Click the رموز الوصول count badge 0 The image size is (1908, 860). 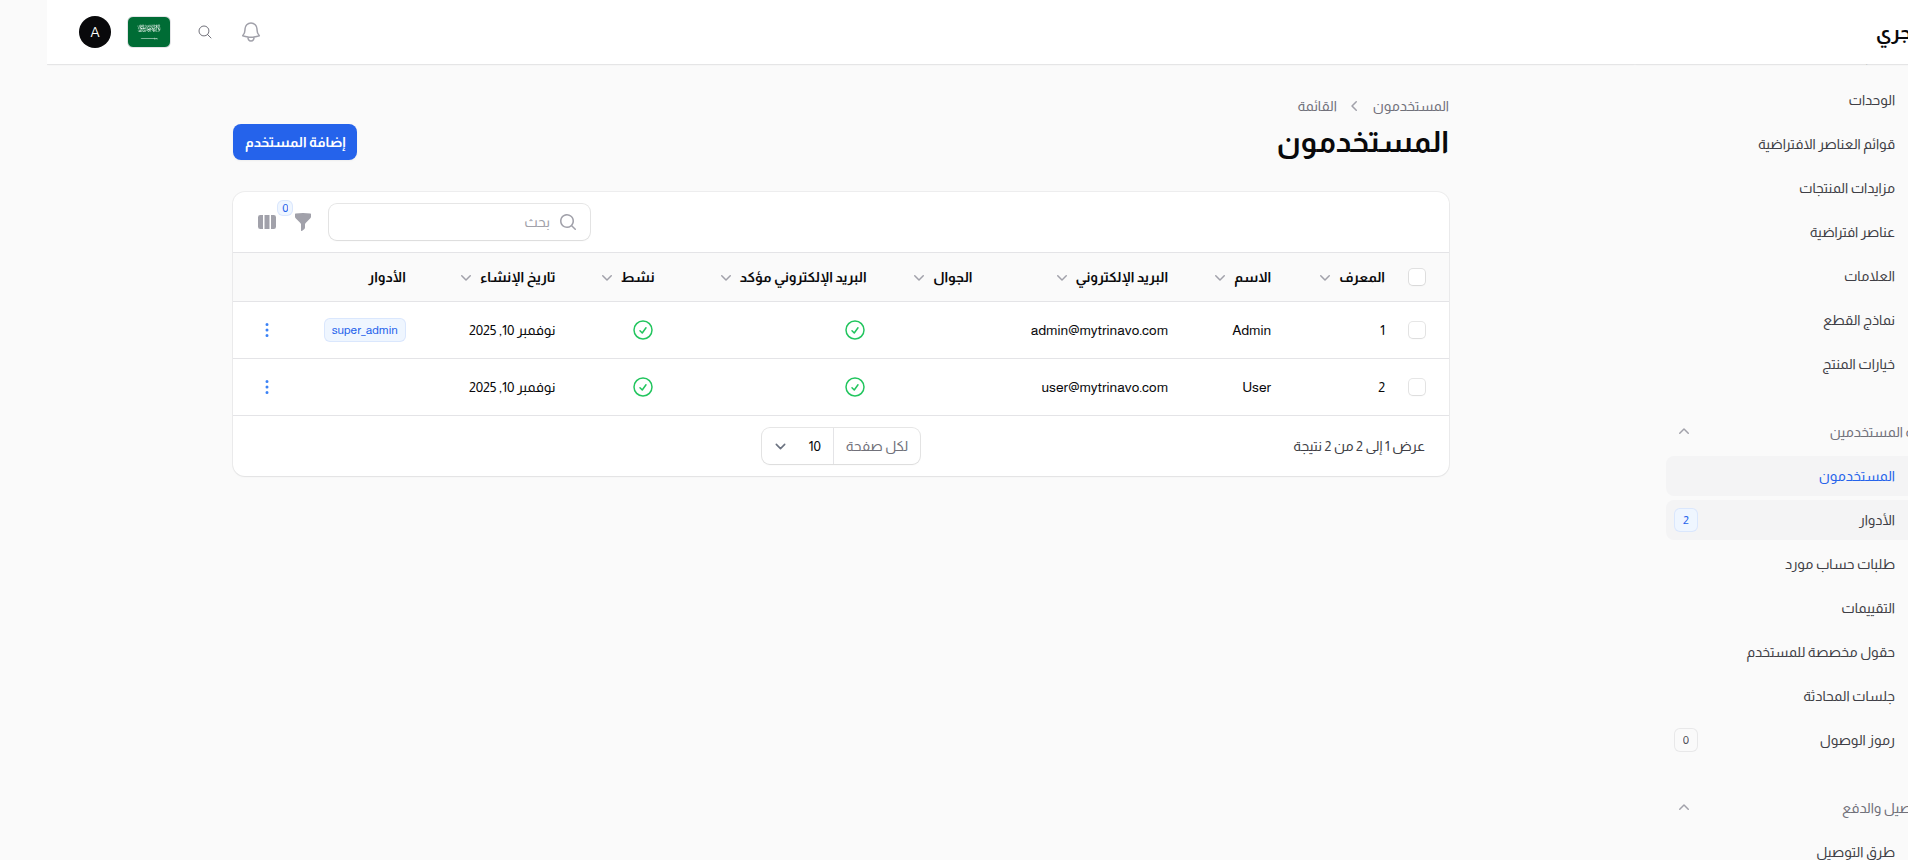(x=1686, y=740)
